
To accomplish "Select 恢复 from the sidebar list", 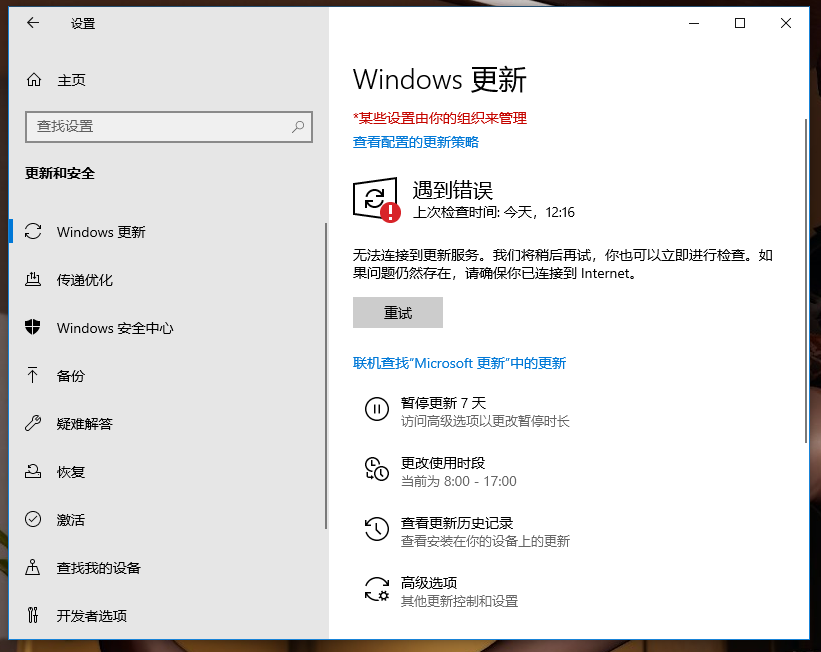I will click(71, 472).
